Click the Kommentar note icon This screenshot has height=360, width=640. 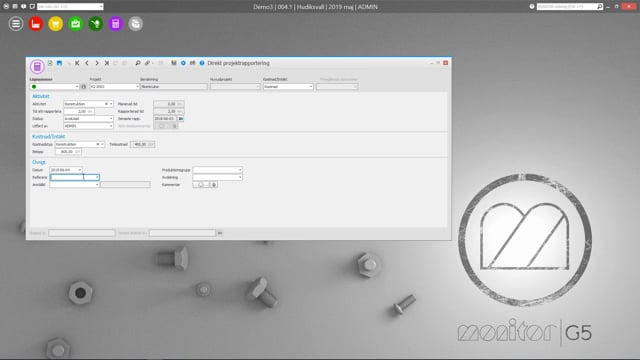pyautogui.click(x=201, y=185)
